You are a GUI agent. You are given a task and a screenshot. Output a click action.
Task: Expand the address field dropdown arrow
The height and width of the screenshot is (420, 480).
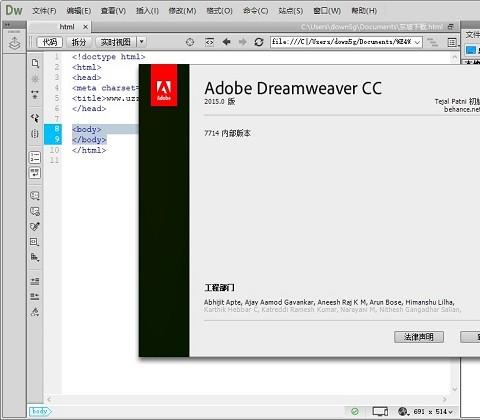[417, 42]
